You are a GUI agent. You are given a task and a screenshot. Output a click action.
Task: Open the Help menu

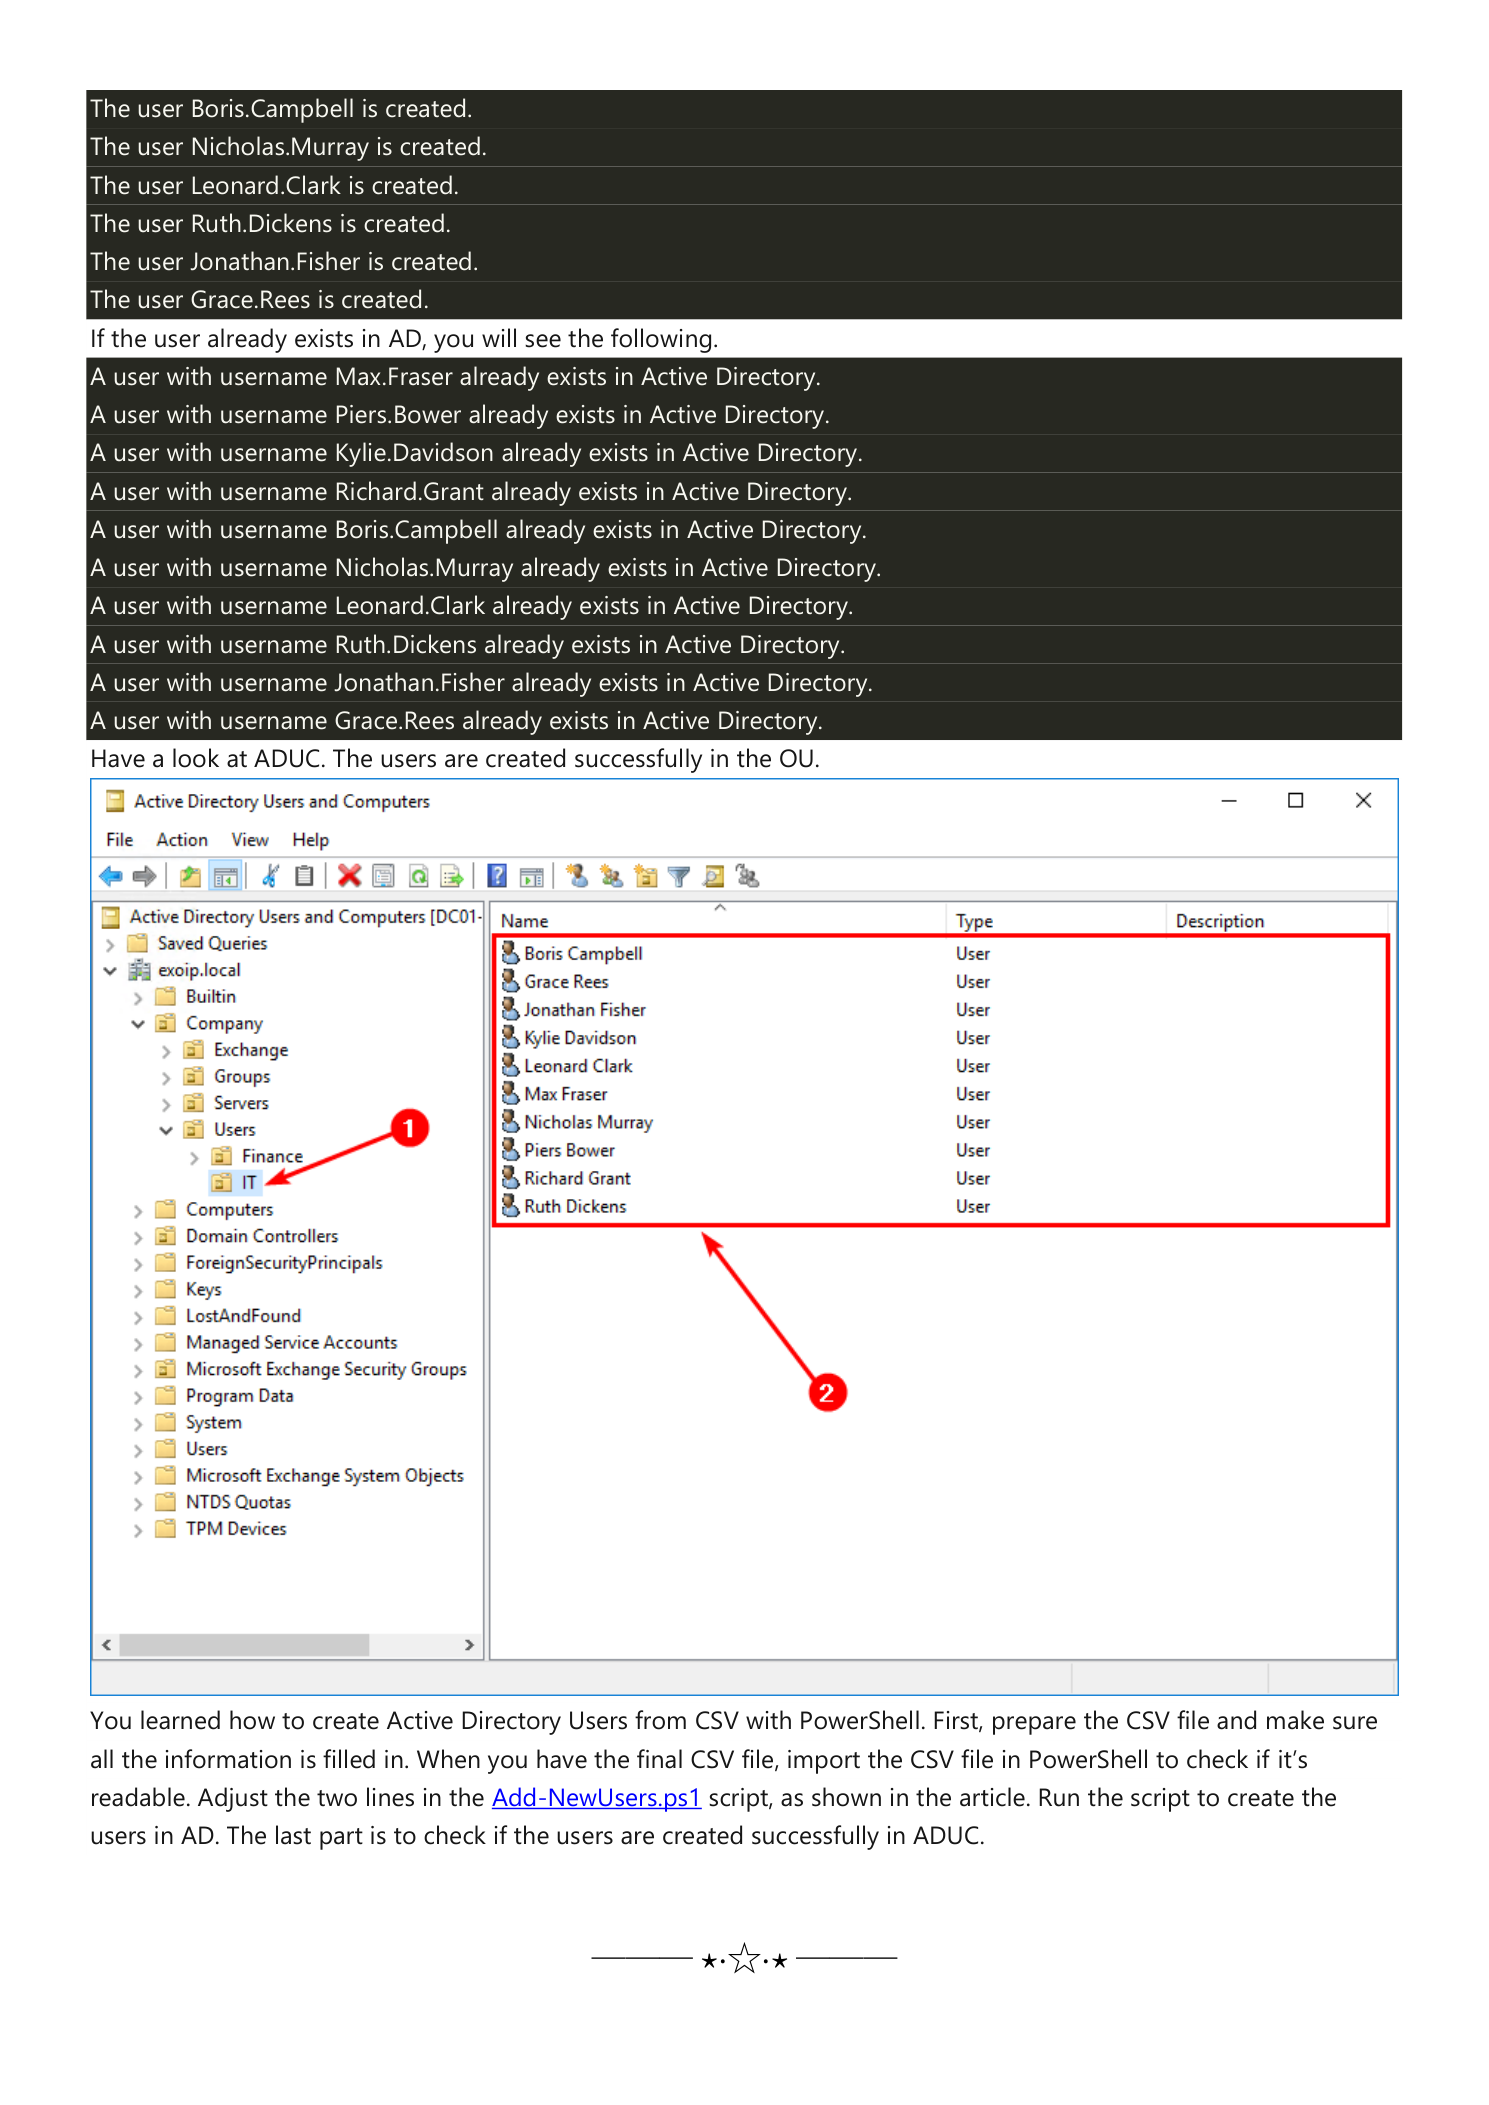click(x=310, y=840)
